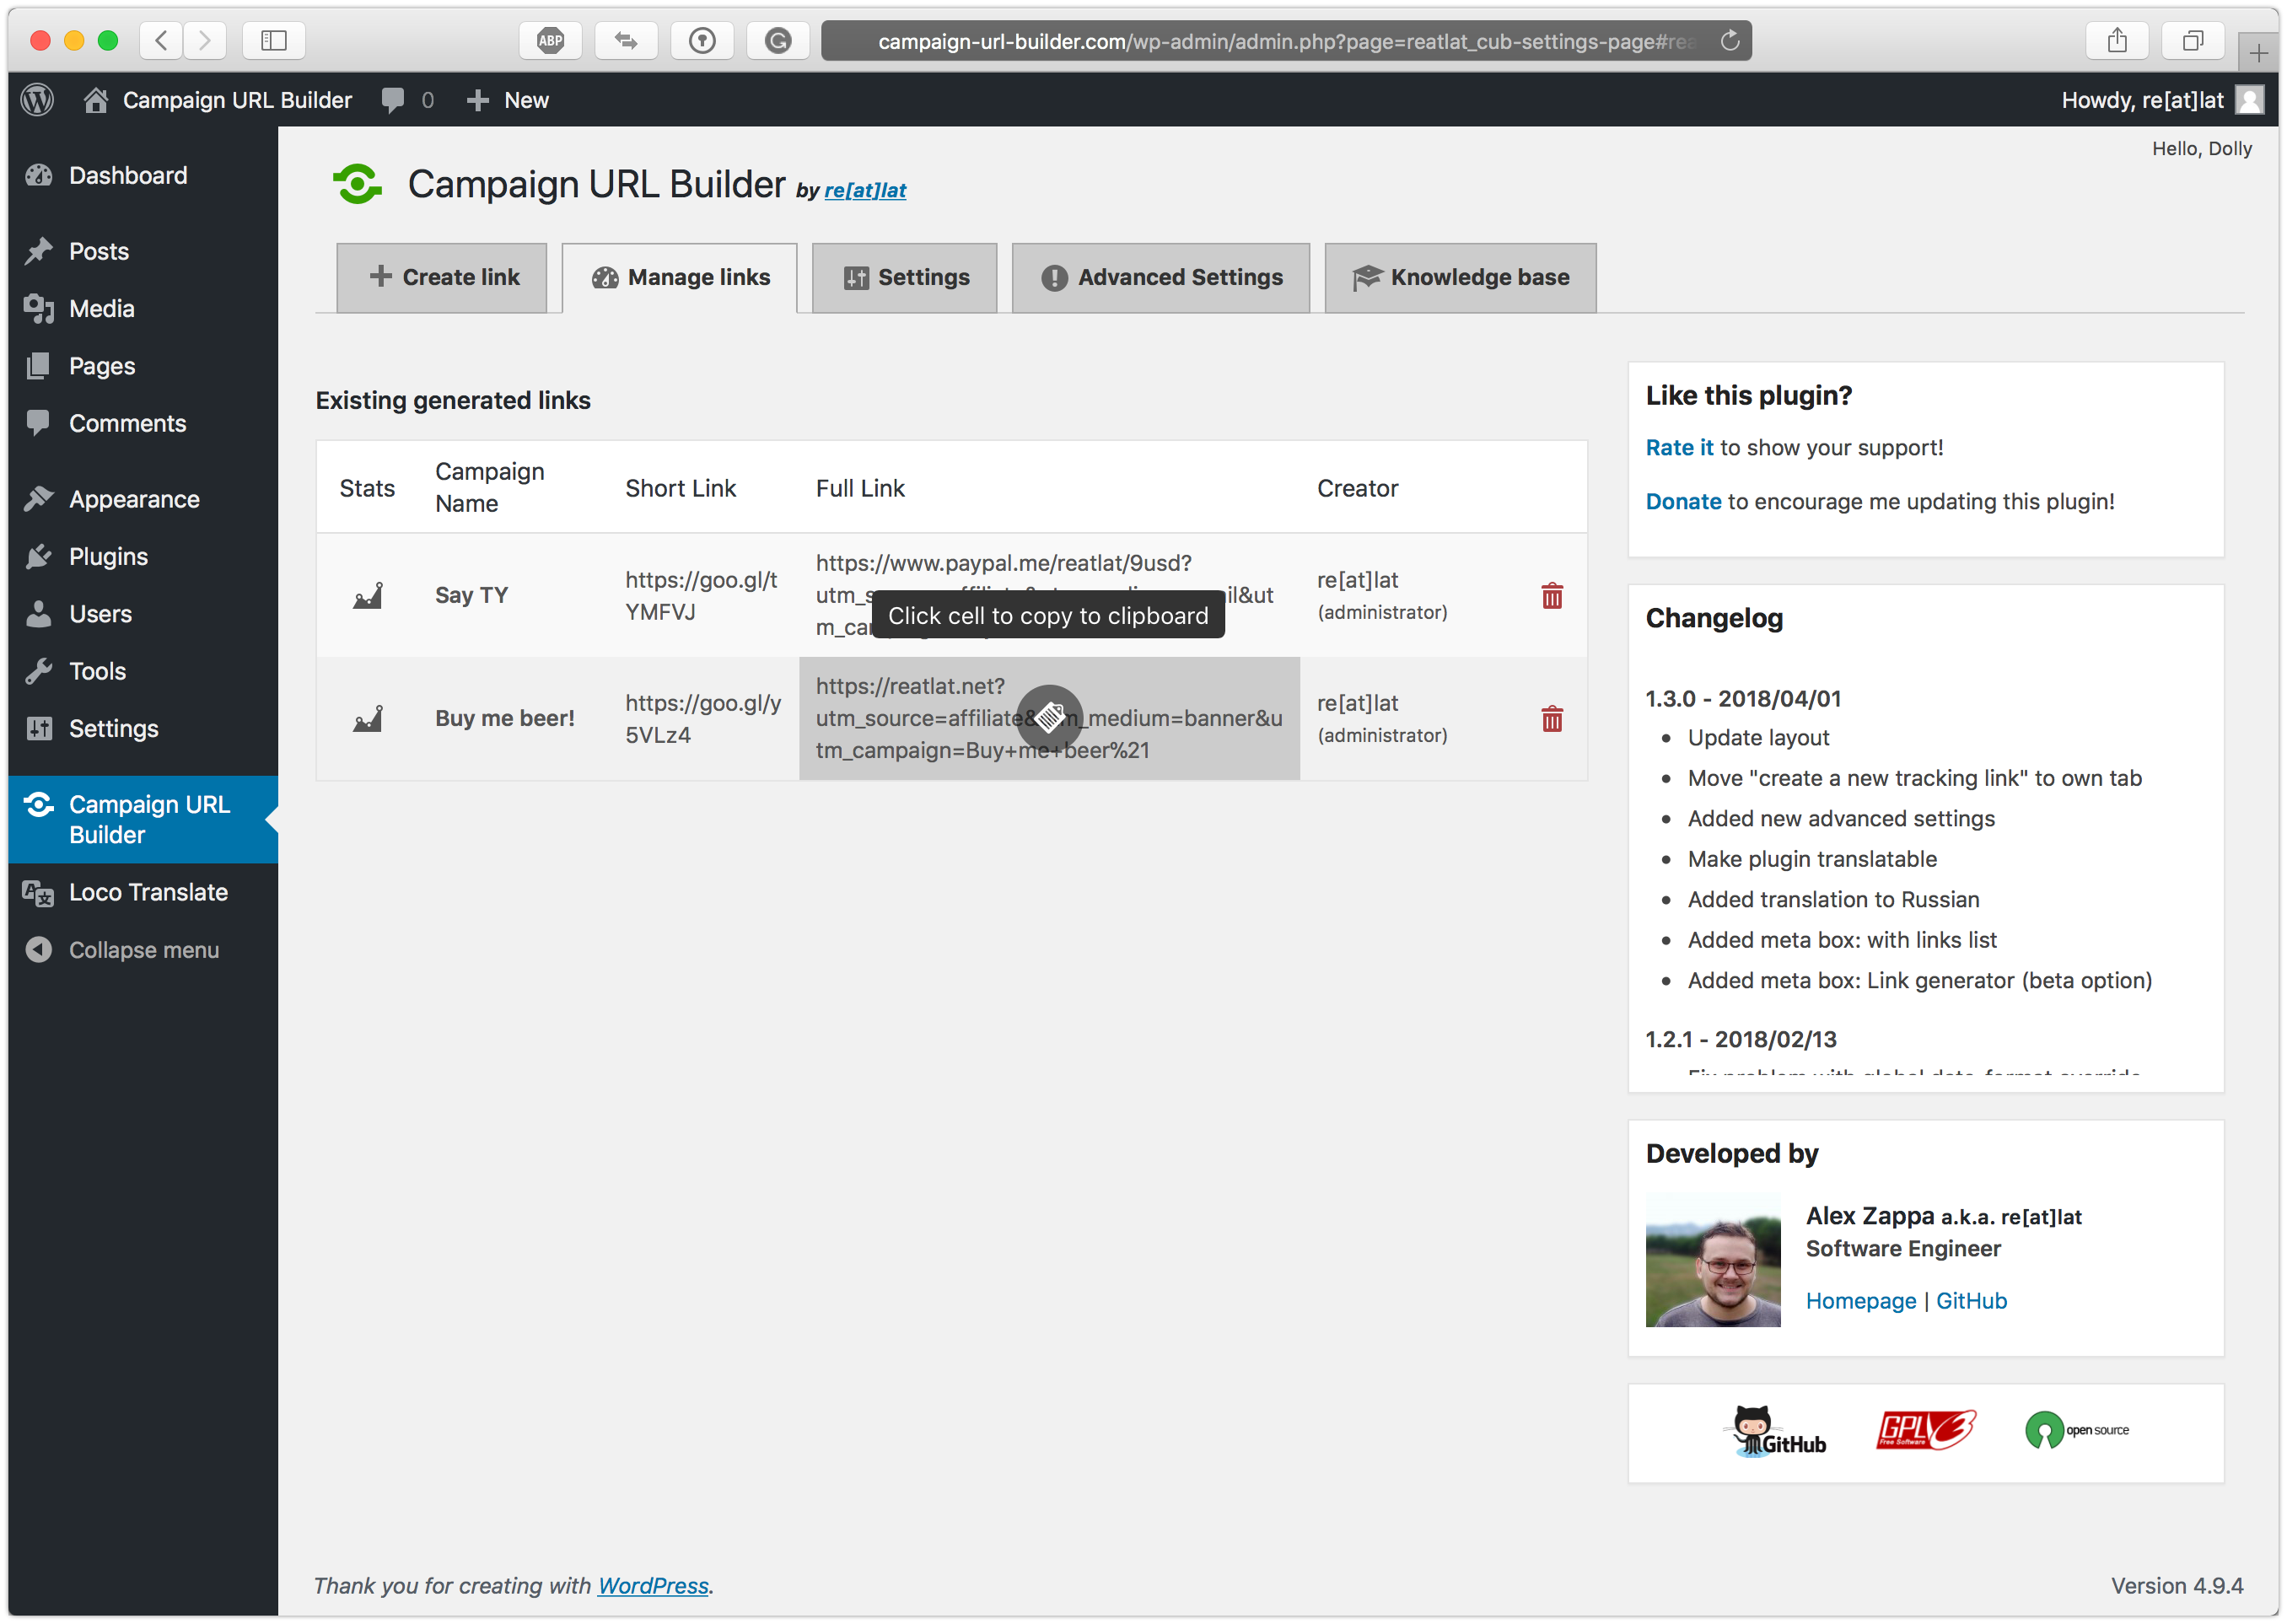Open Plugins in the sidebar menu

tap(108, 557)
